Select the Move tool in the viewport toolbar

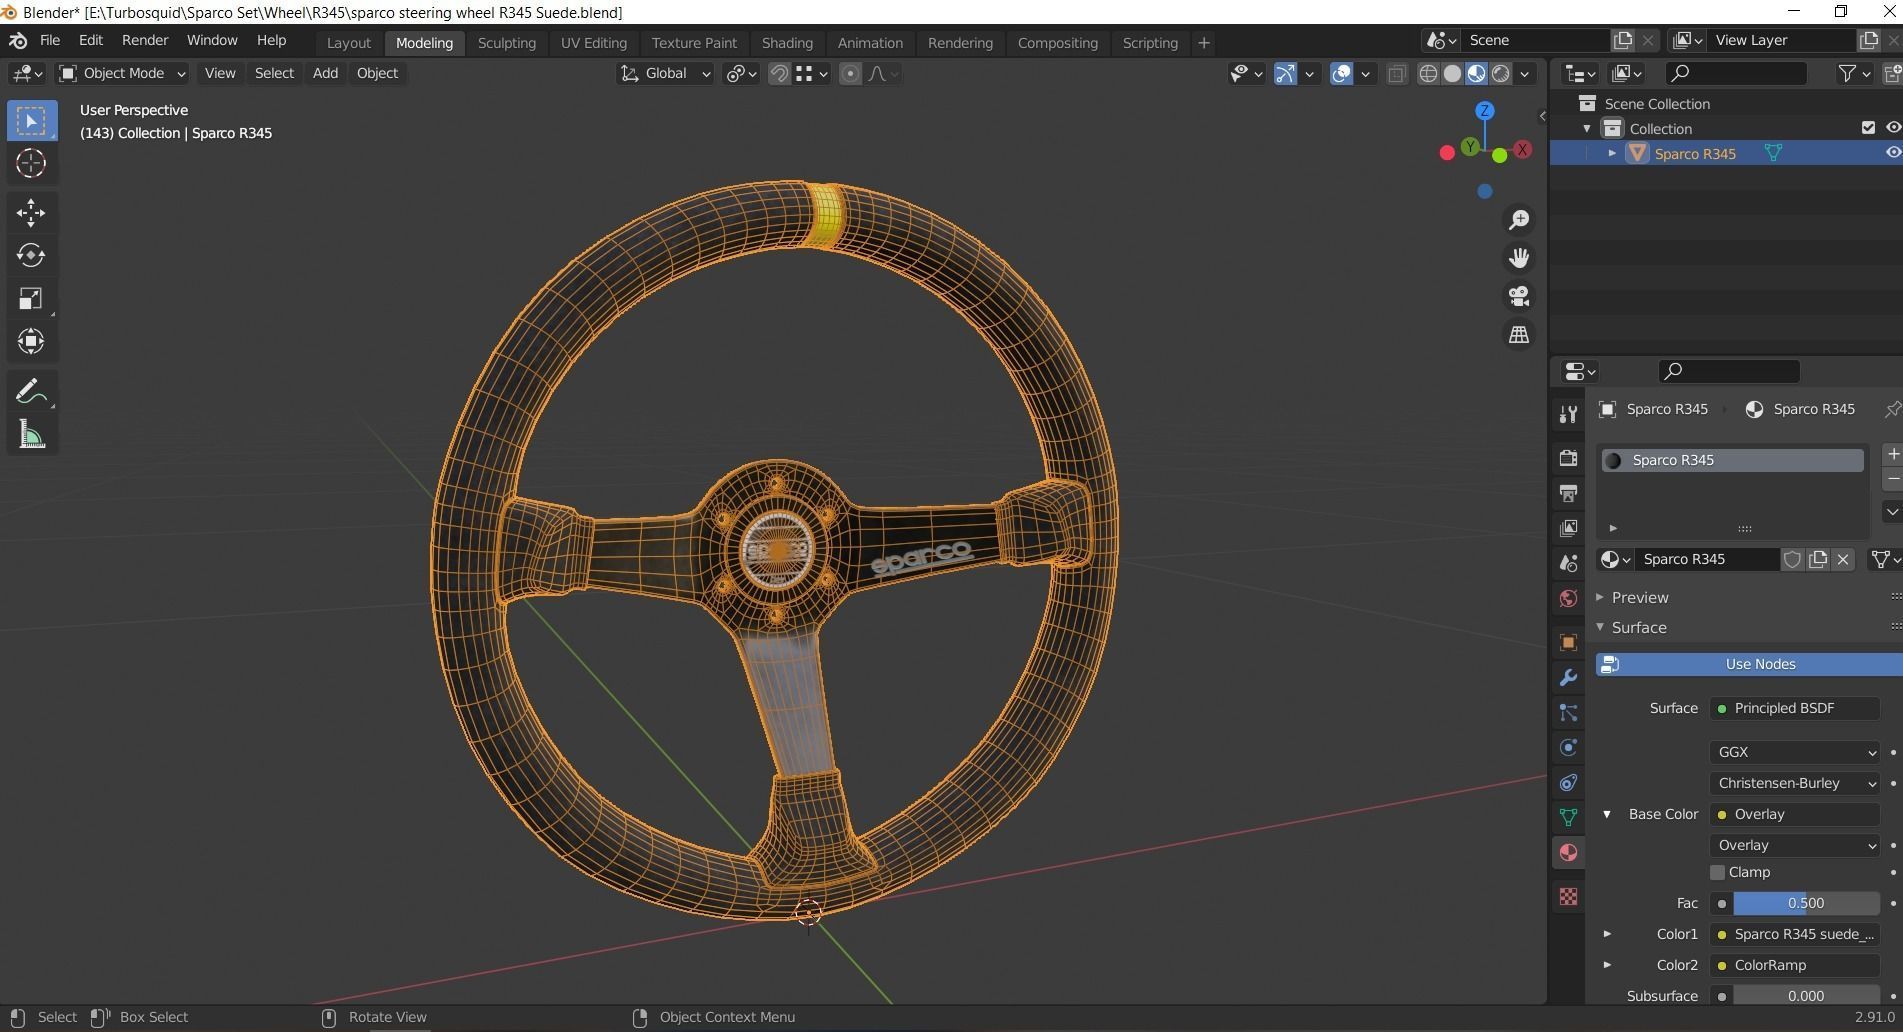coord(31,213)
